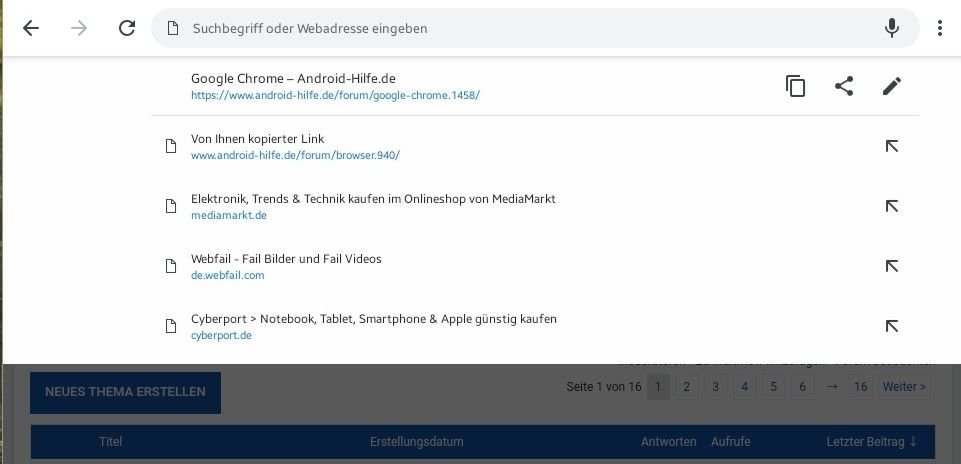Refine MediaMarkt suggestion with its arrow

[892, 206]
